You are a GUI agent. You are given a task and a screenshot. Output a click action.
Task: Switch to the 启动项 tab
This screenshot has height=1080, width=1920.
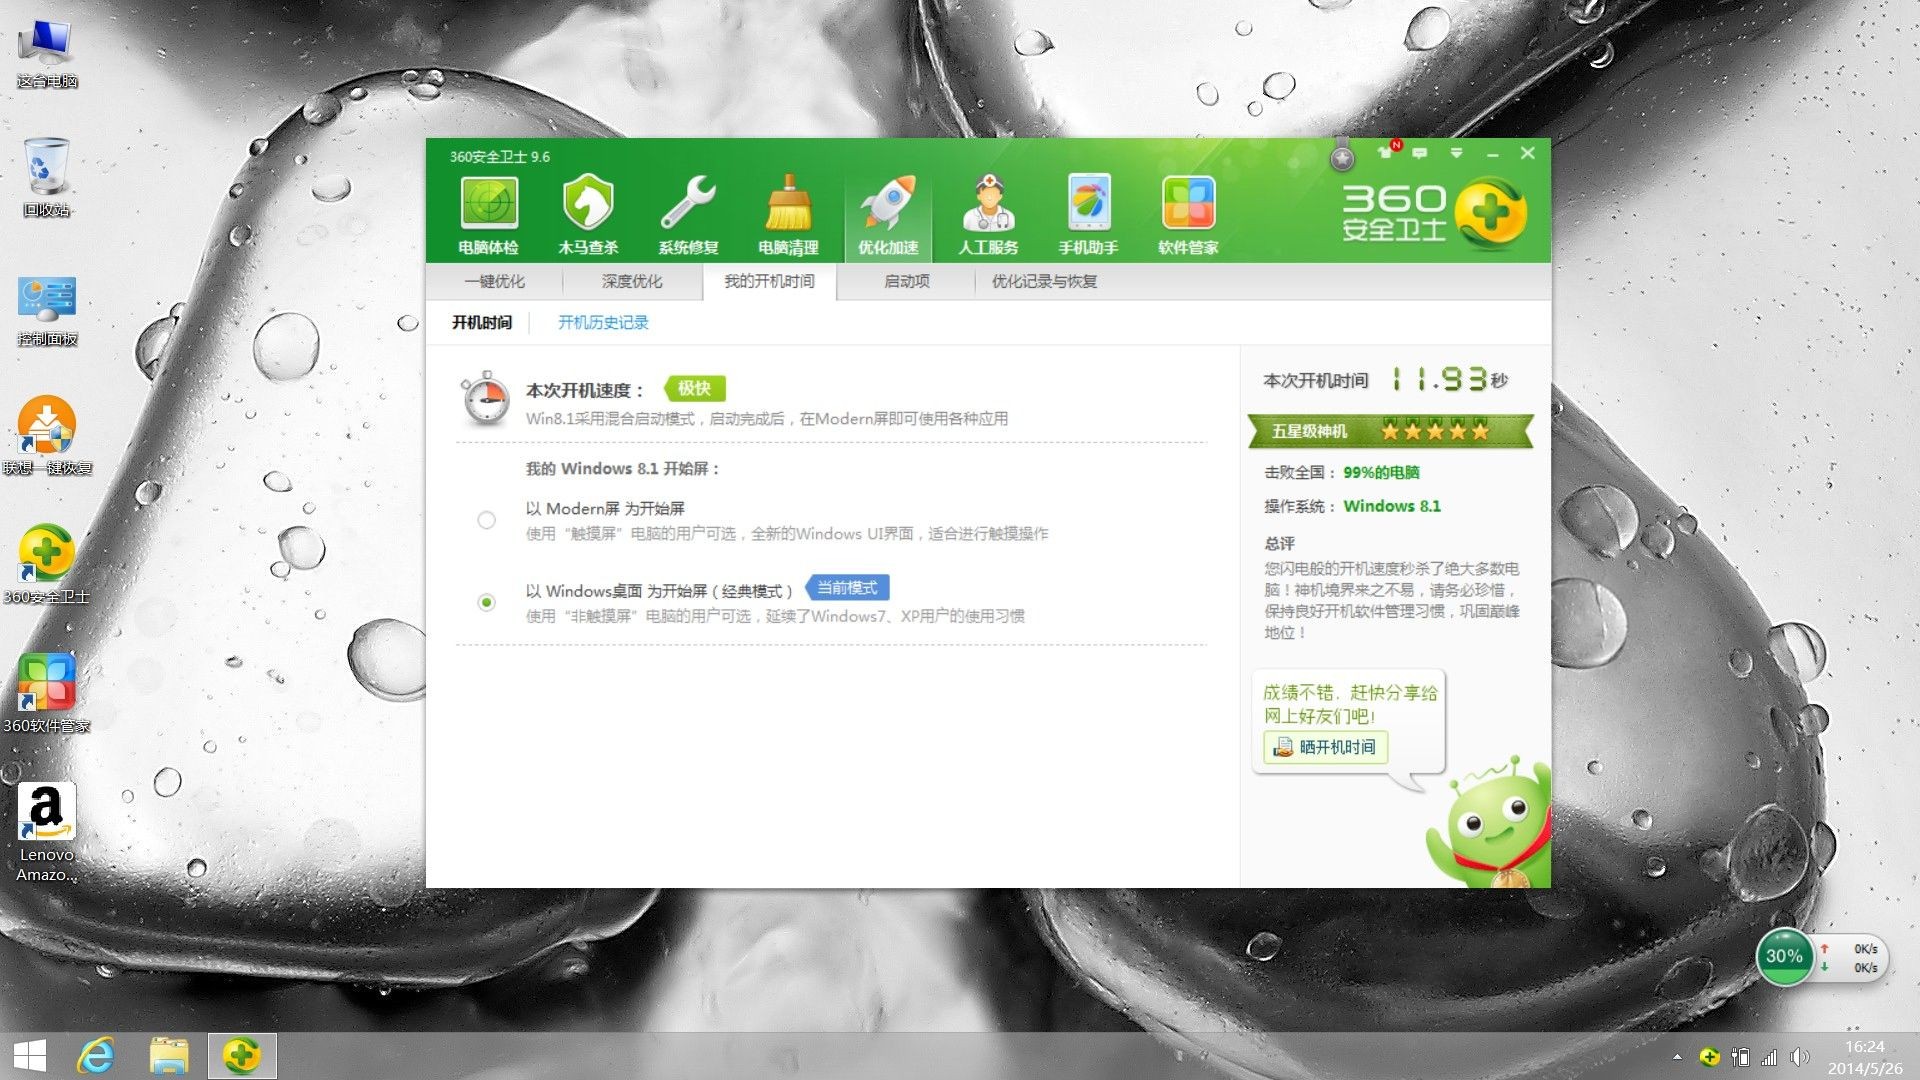pyautogui.click(x=906, y=282)
